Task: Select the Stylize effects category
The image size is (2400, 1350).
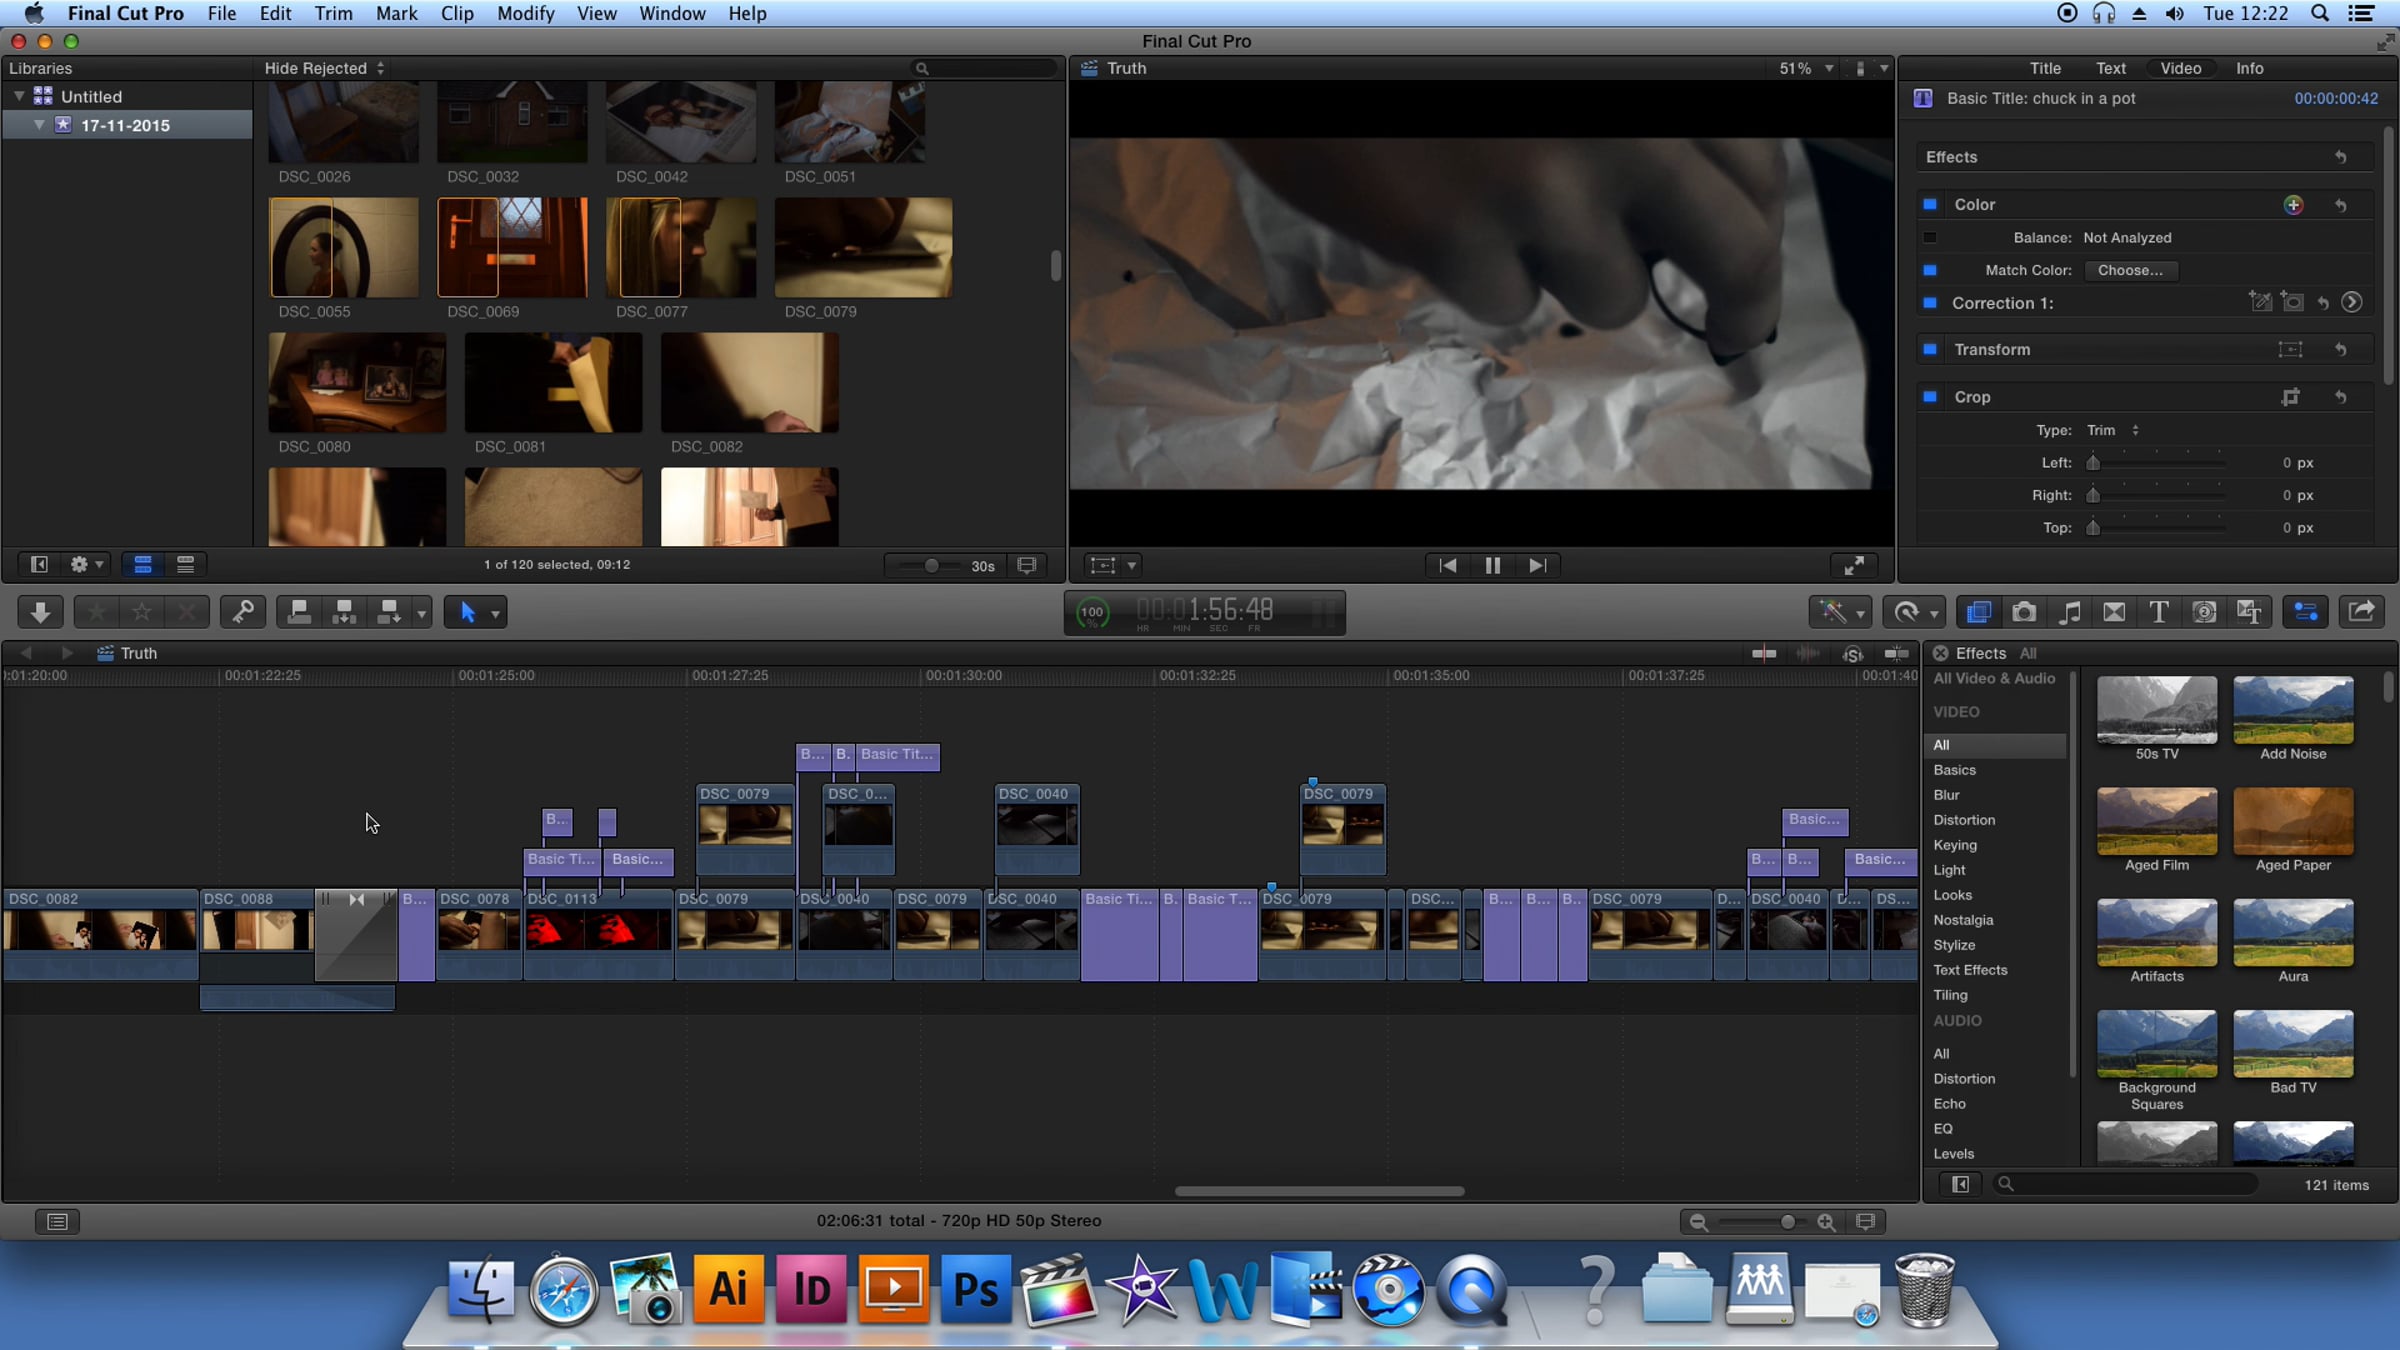Action: click(1954, 945)
